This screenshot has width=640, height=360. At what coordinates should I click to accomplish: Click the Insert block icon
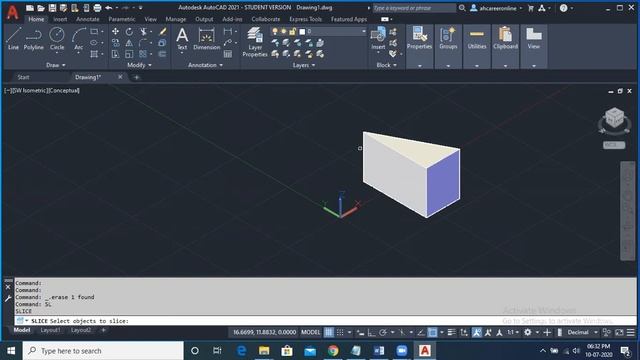coord(378,38)
